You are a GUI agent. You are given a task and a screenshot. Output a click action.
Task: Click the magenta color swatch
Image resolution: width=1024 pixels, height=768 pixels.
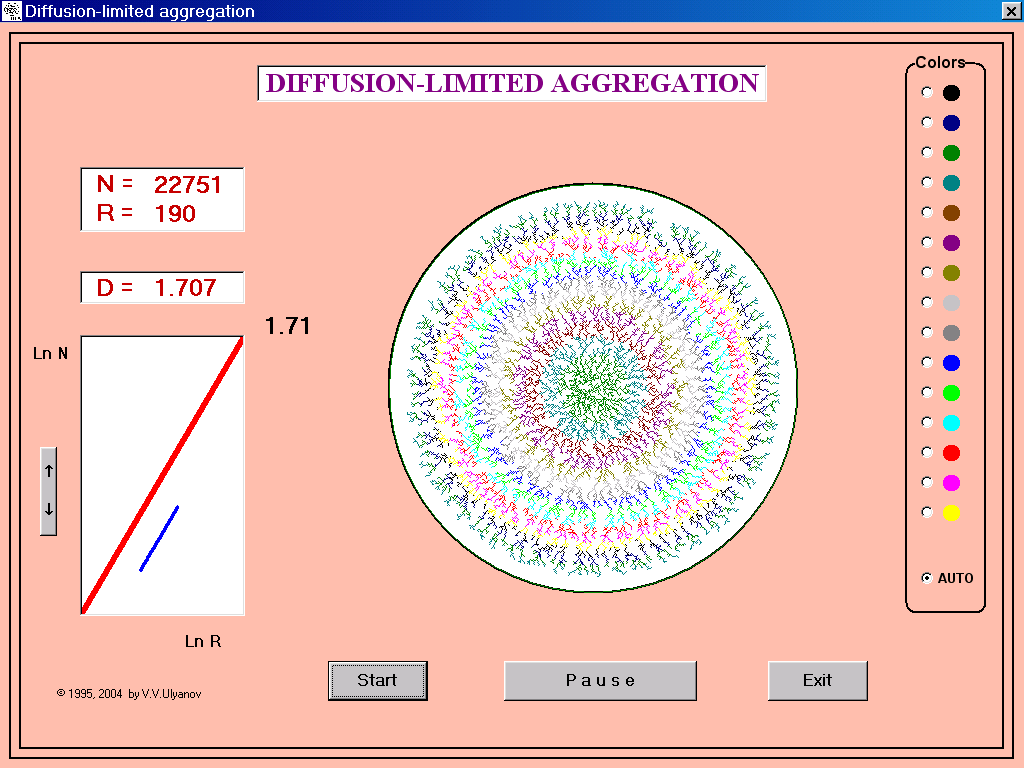(951, 483)
